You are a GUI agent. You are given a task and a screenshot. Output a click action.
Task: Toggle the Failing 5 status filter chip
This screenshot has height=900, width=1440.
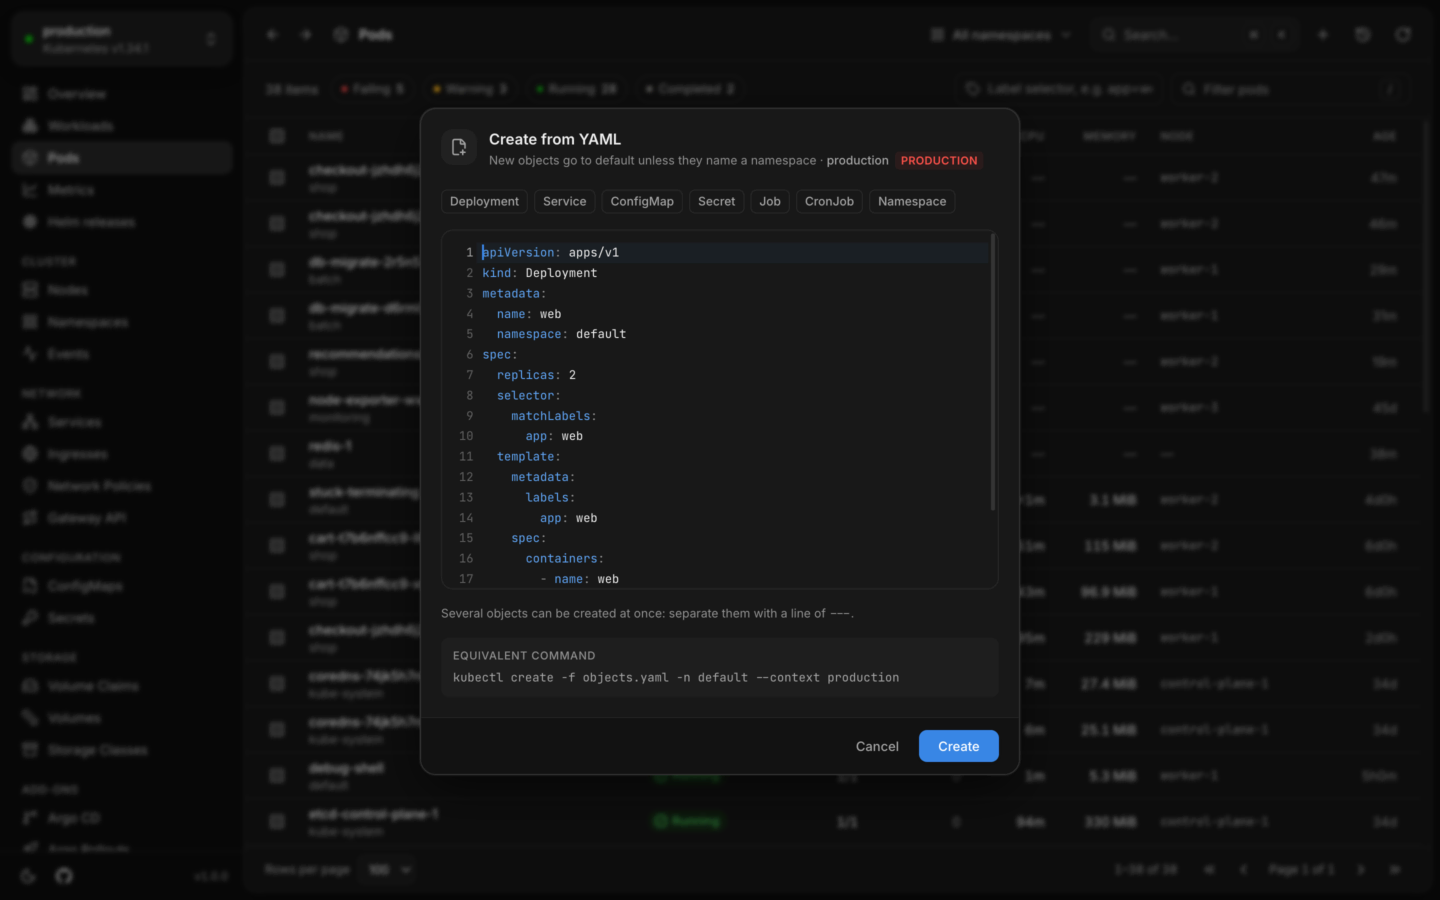pyautogui.click(x=372, y=89)
